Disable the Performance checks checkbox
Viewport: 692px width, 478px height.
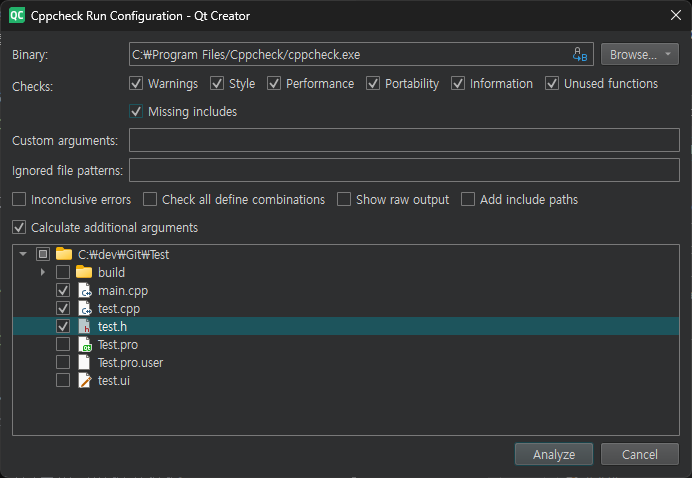tap(274, 83)
